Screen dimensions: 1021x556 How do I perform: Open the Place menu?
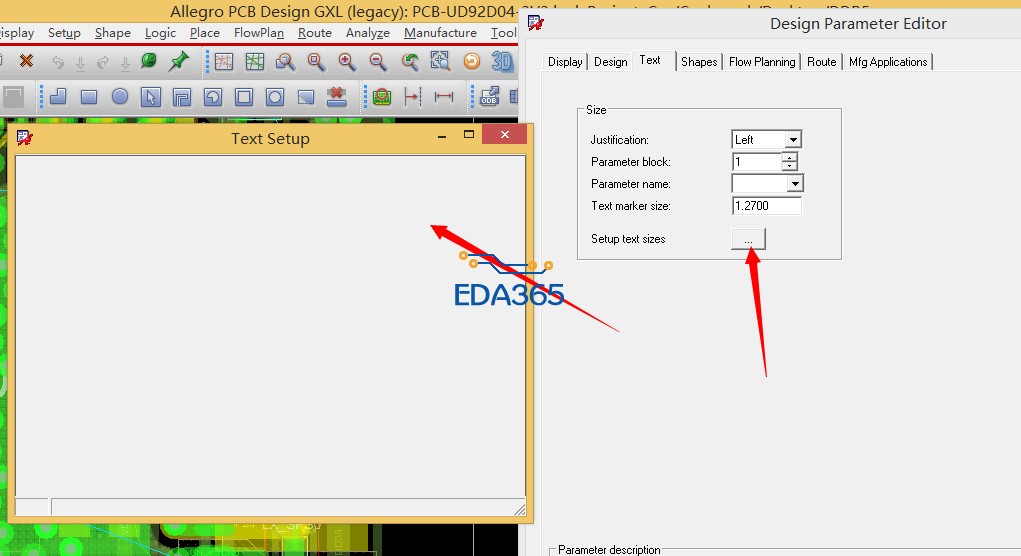pyautogui.click(x=204, y=33)
